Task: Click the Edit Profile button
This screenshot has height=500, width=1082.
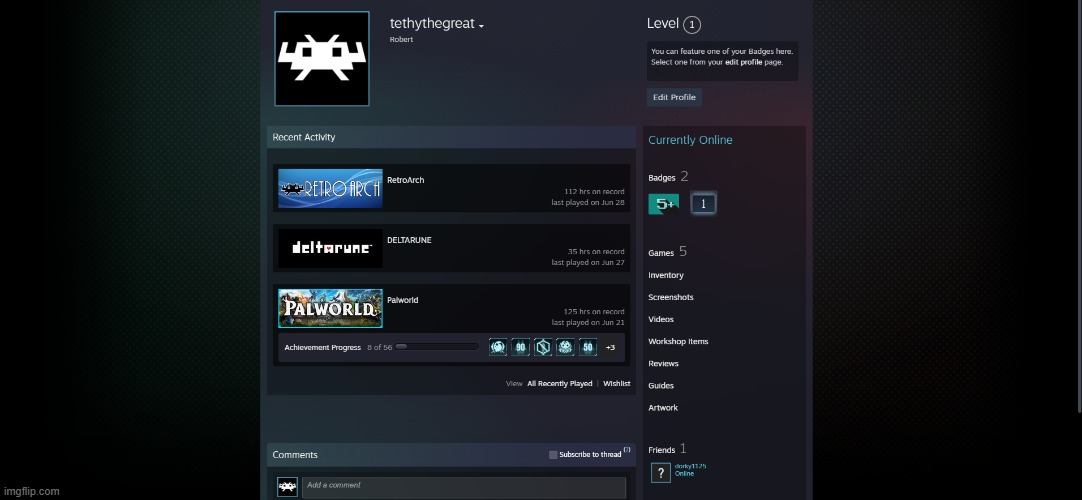Action: [x=674, y=97]
